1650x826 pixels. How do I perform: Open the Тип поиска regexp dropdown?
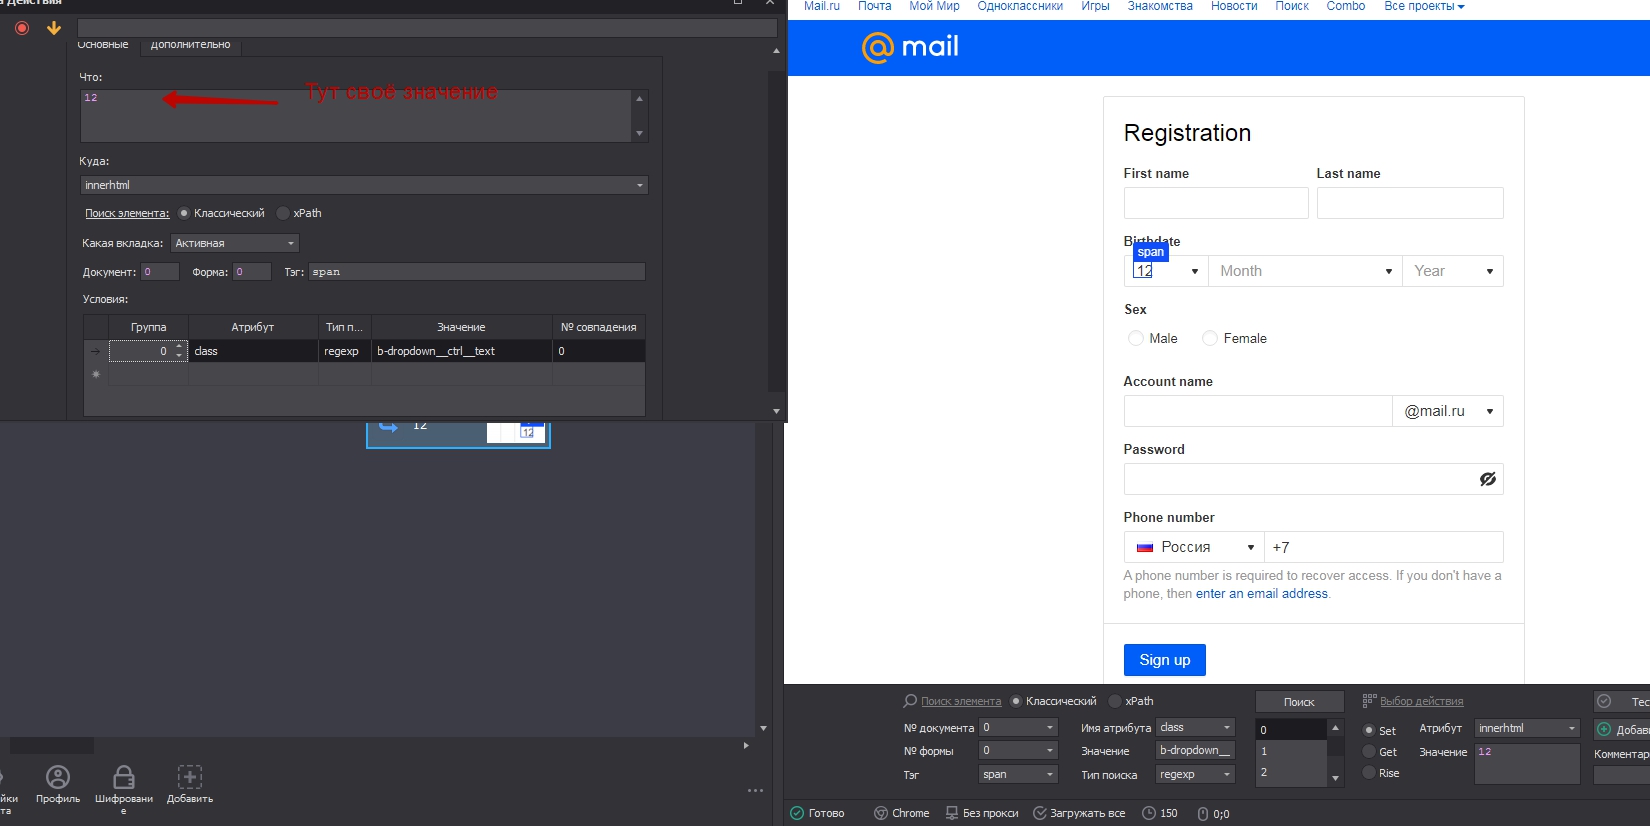[1196, 774]
